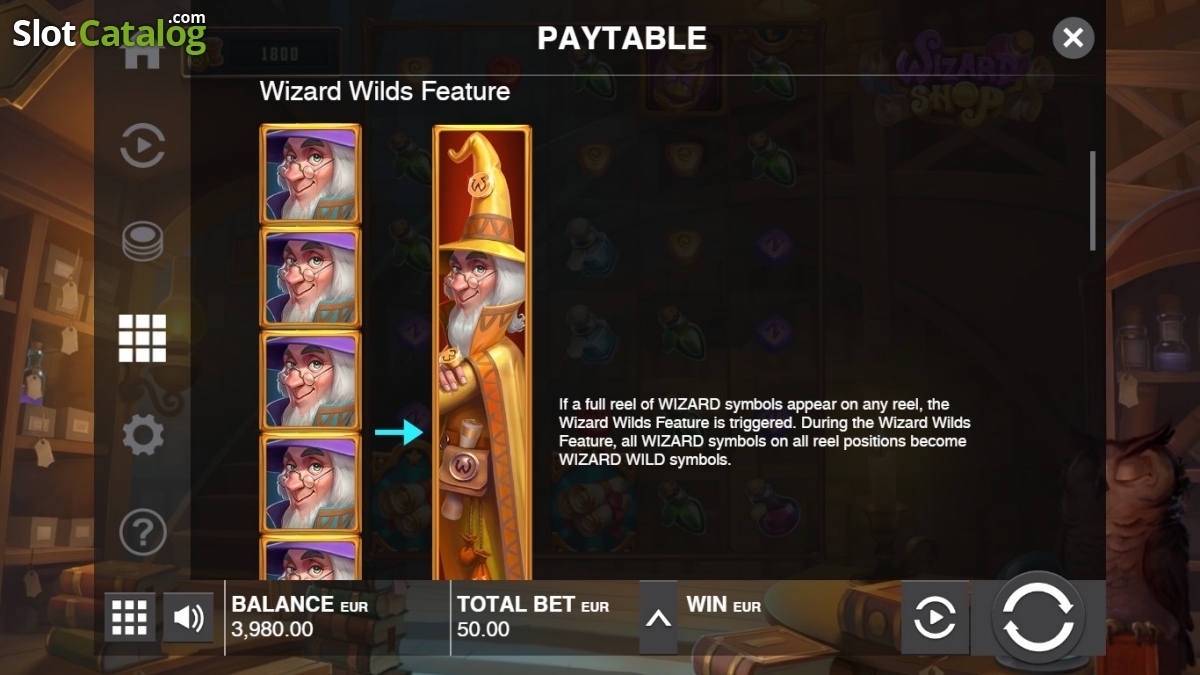Click the paytable vertical scrollbar

coord(1092,200)
